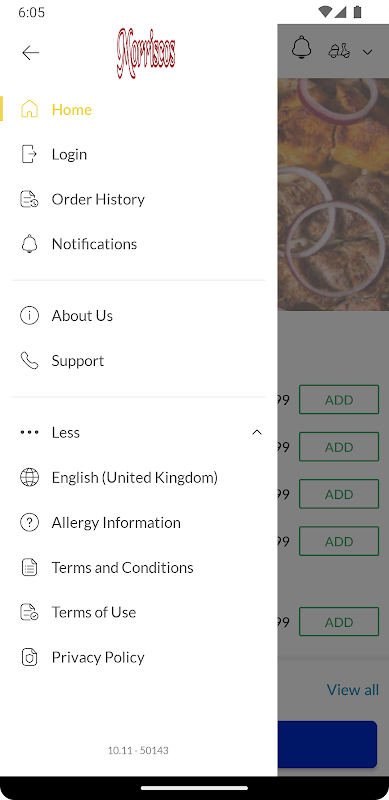Tap the Allergy Information question mark icon
The image size is (389, 800).
click(x=29, y=522)
